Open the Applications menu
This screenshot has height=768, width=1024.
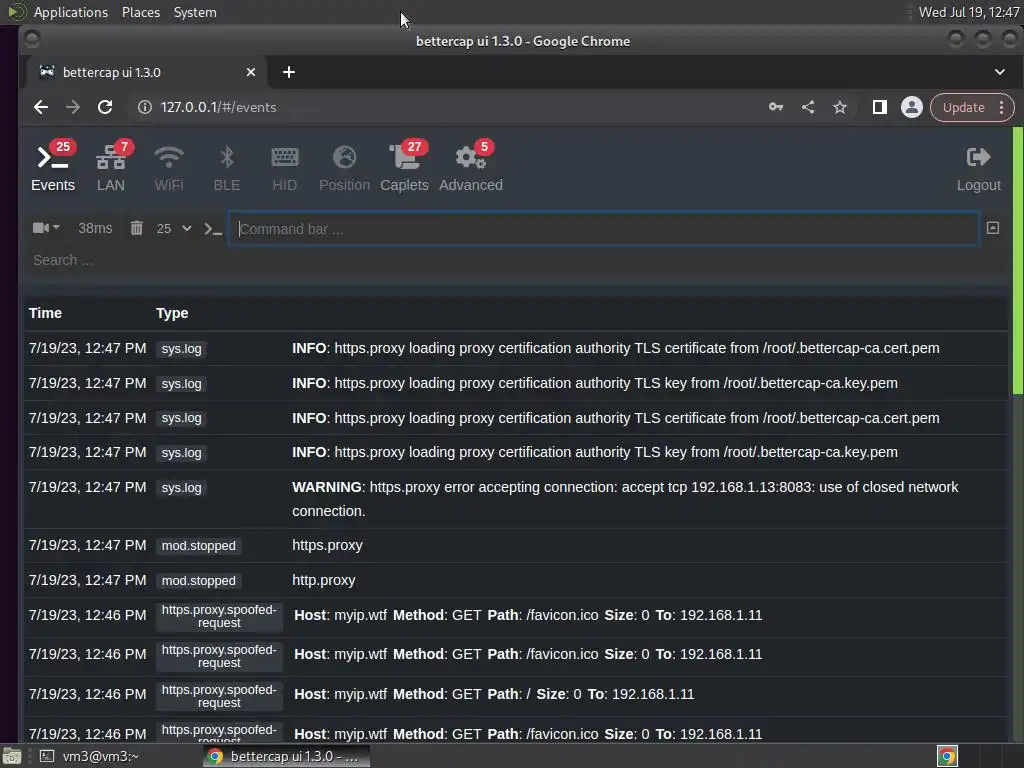click(x=71, y=12)
